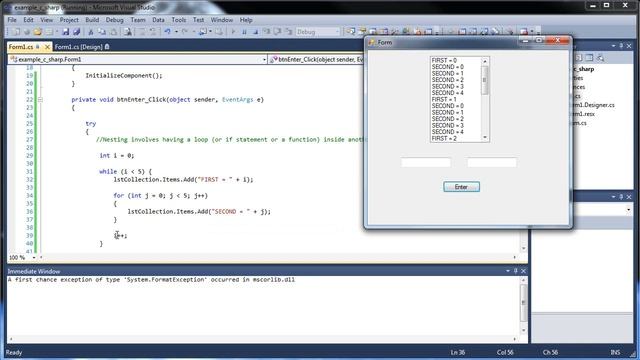Viewport: 640px width, 360px height.
Task: Click the Save All toolbar icon
Action: (x=76, y=32)
